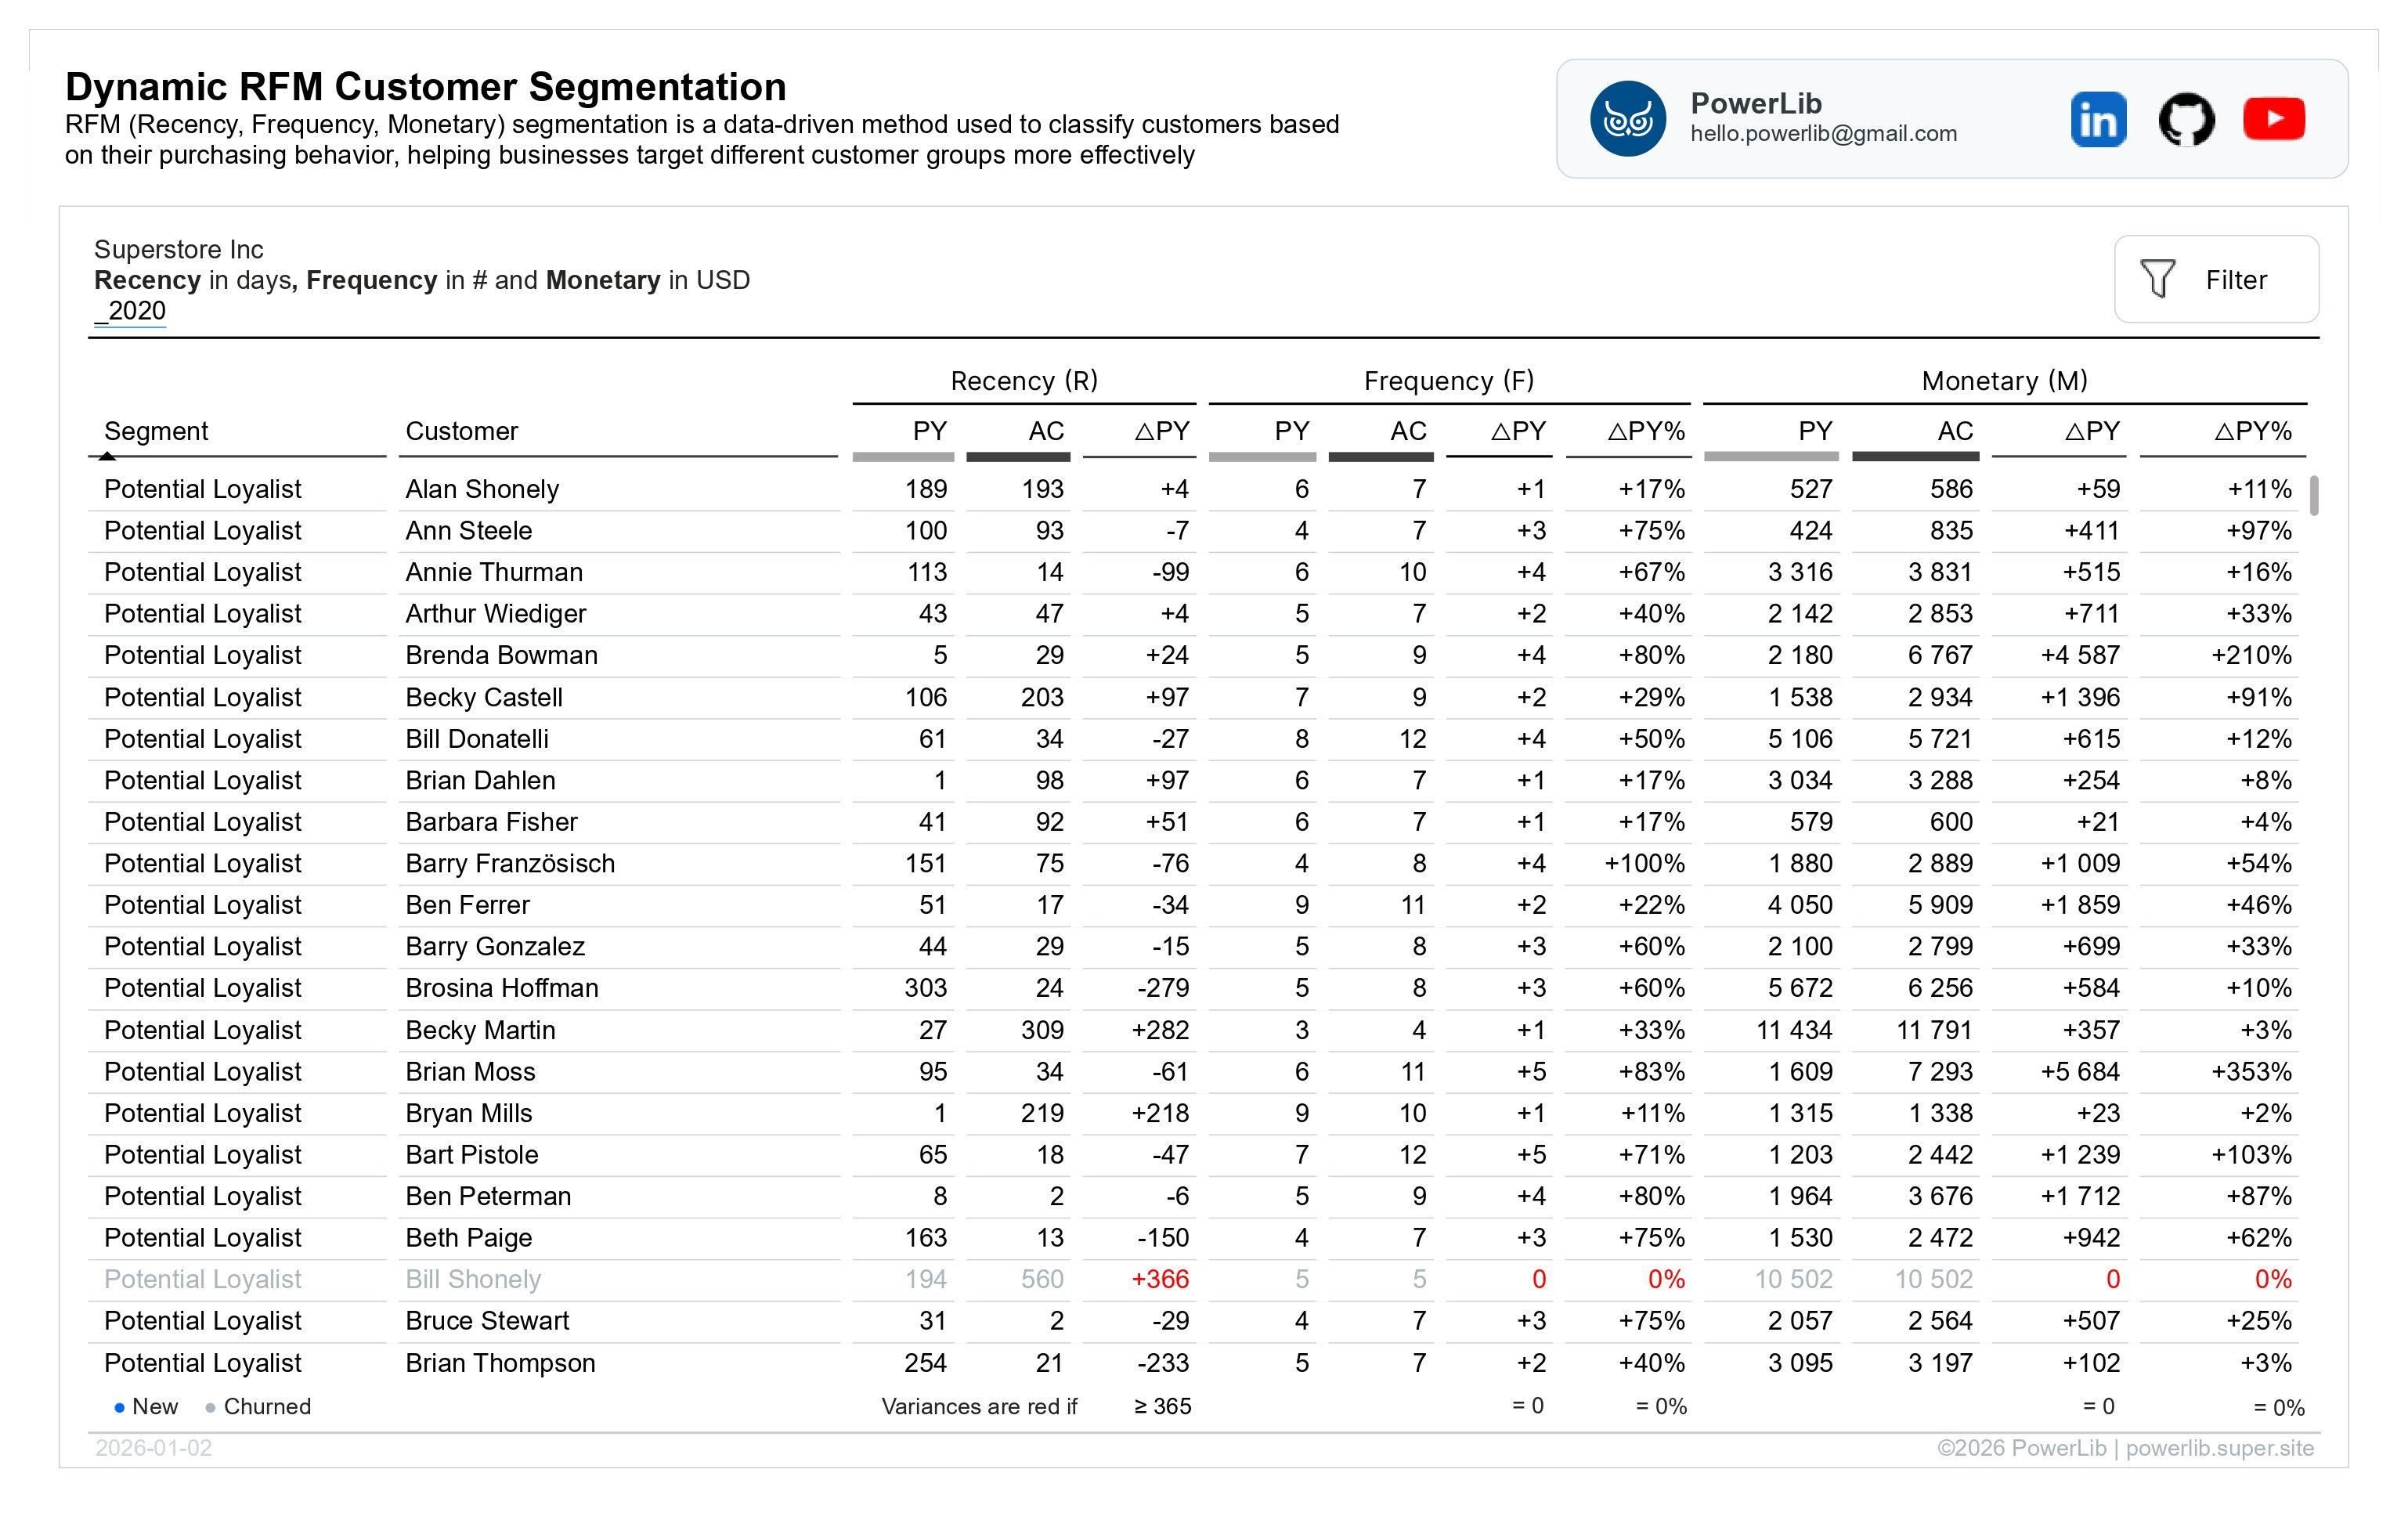Open the YouTube icon link

2274,119
